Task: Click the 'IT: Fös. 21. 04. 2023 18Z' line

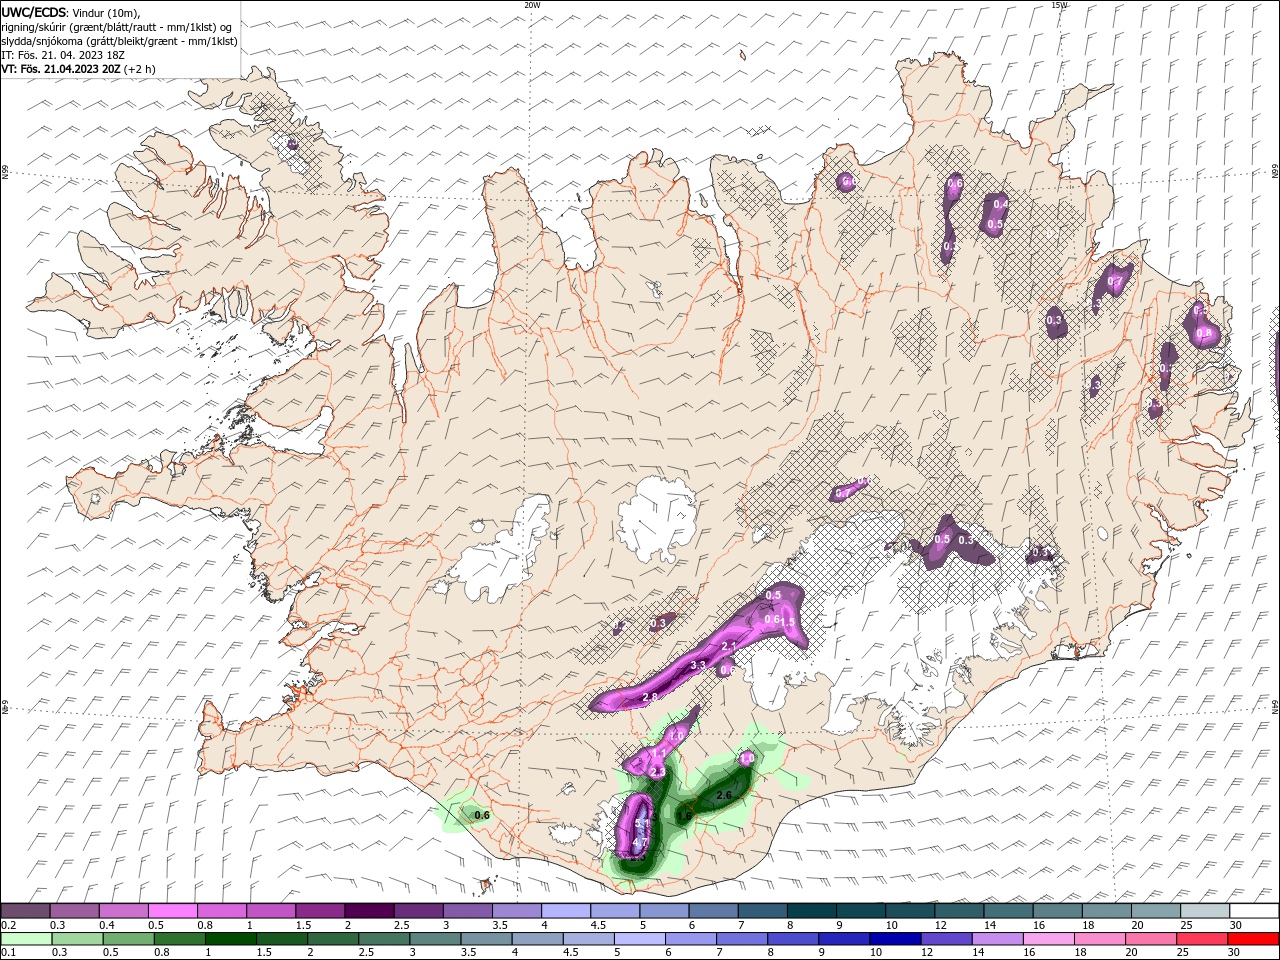Action: 61,55
